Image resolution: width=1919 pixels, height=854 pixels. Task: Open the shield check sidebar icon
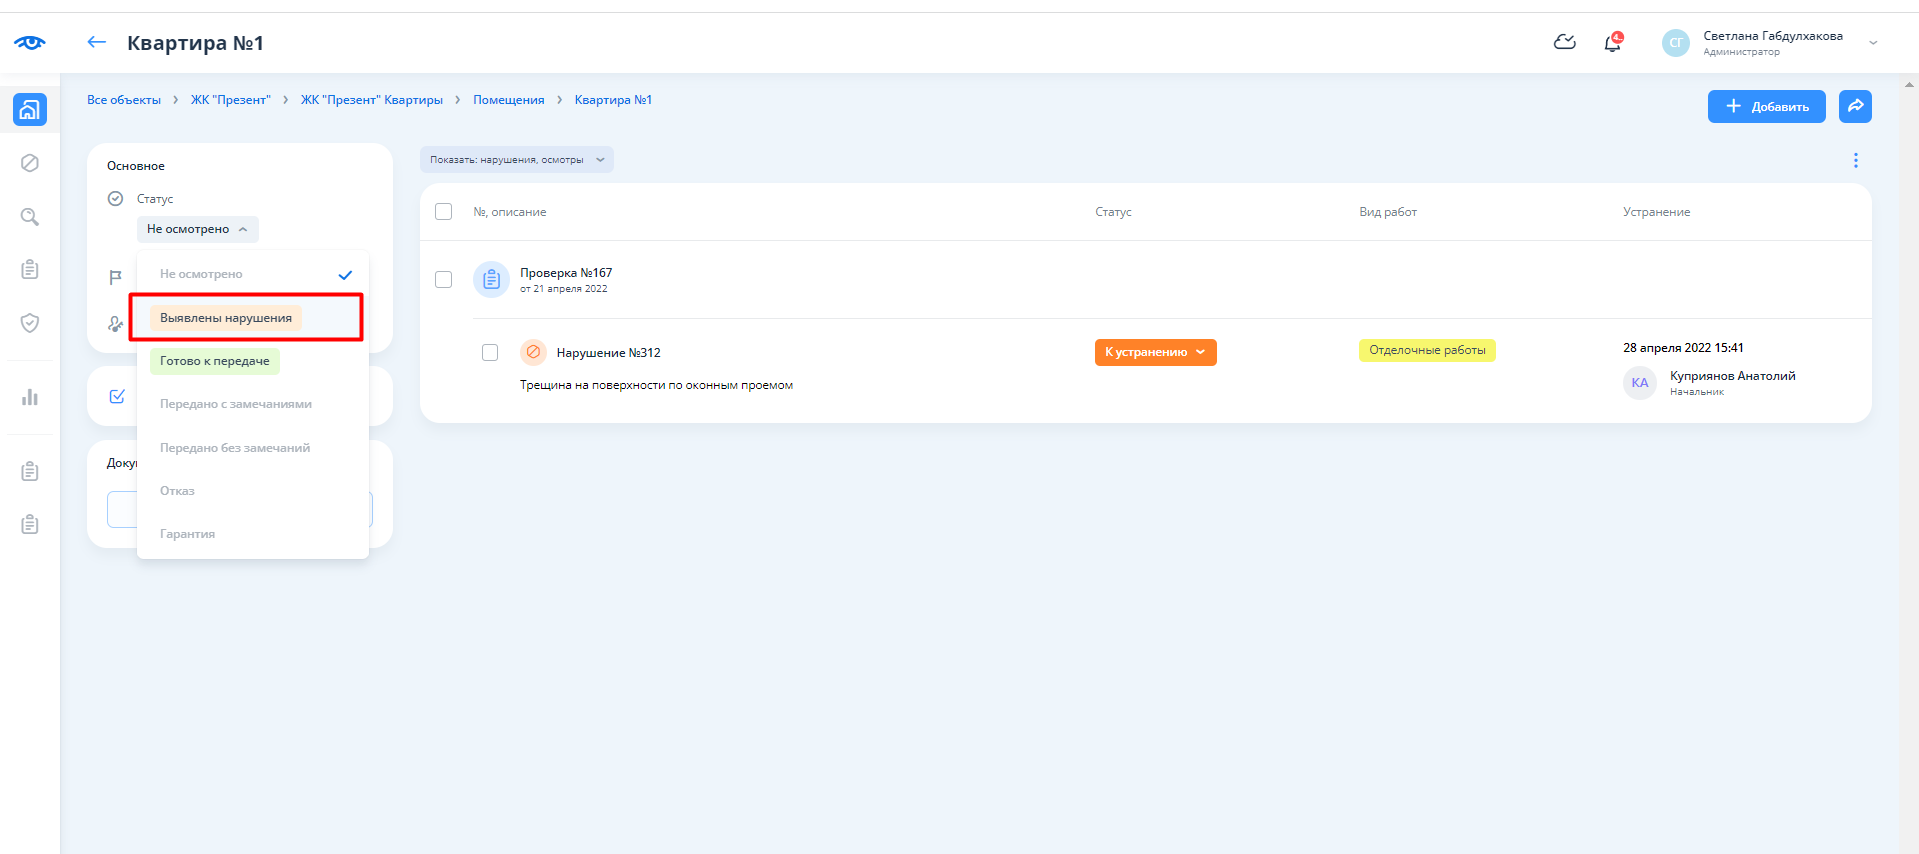(x=30, y=323)
